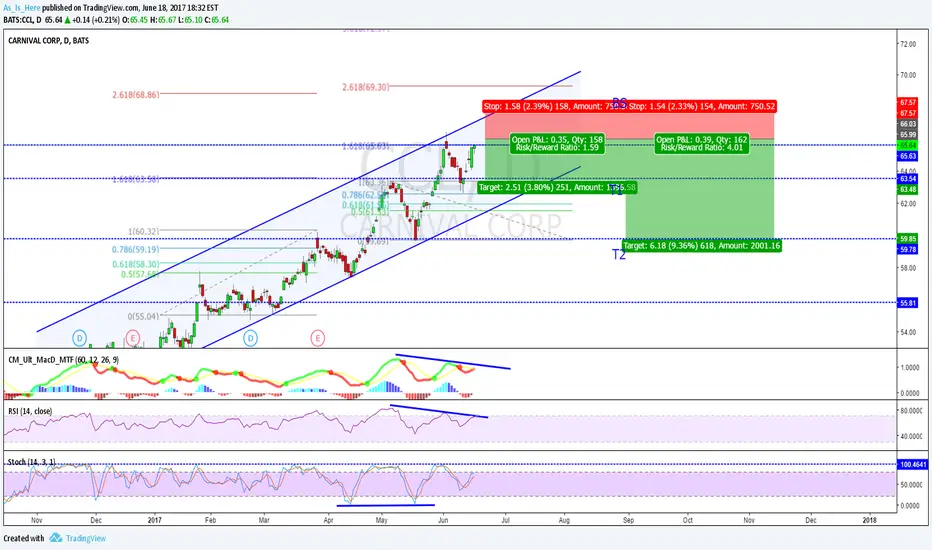
Task: Click the 2017 label on time axis
Action: tap(155, 520)
